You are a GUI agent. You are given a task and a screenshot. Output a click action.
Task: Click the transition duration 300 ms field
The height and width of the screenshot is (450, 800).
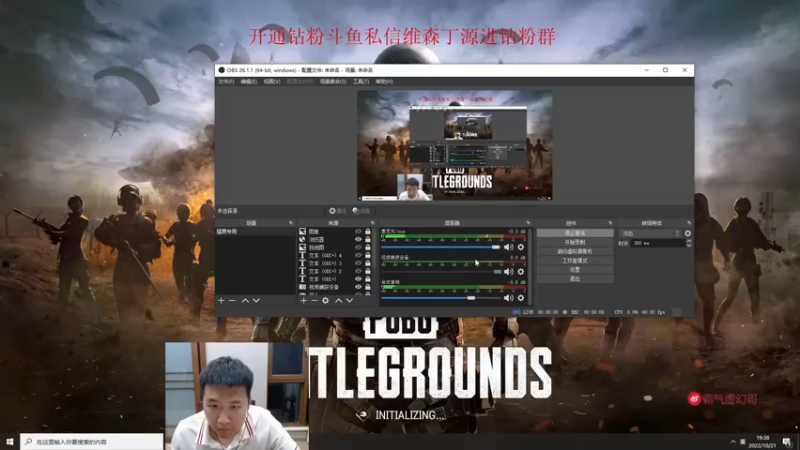coord(658,243)
